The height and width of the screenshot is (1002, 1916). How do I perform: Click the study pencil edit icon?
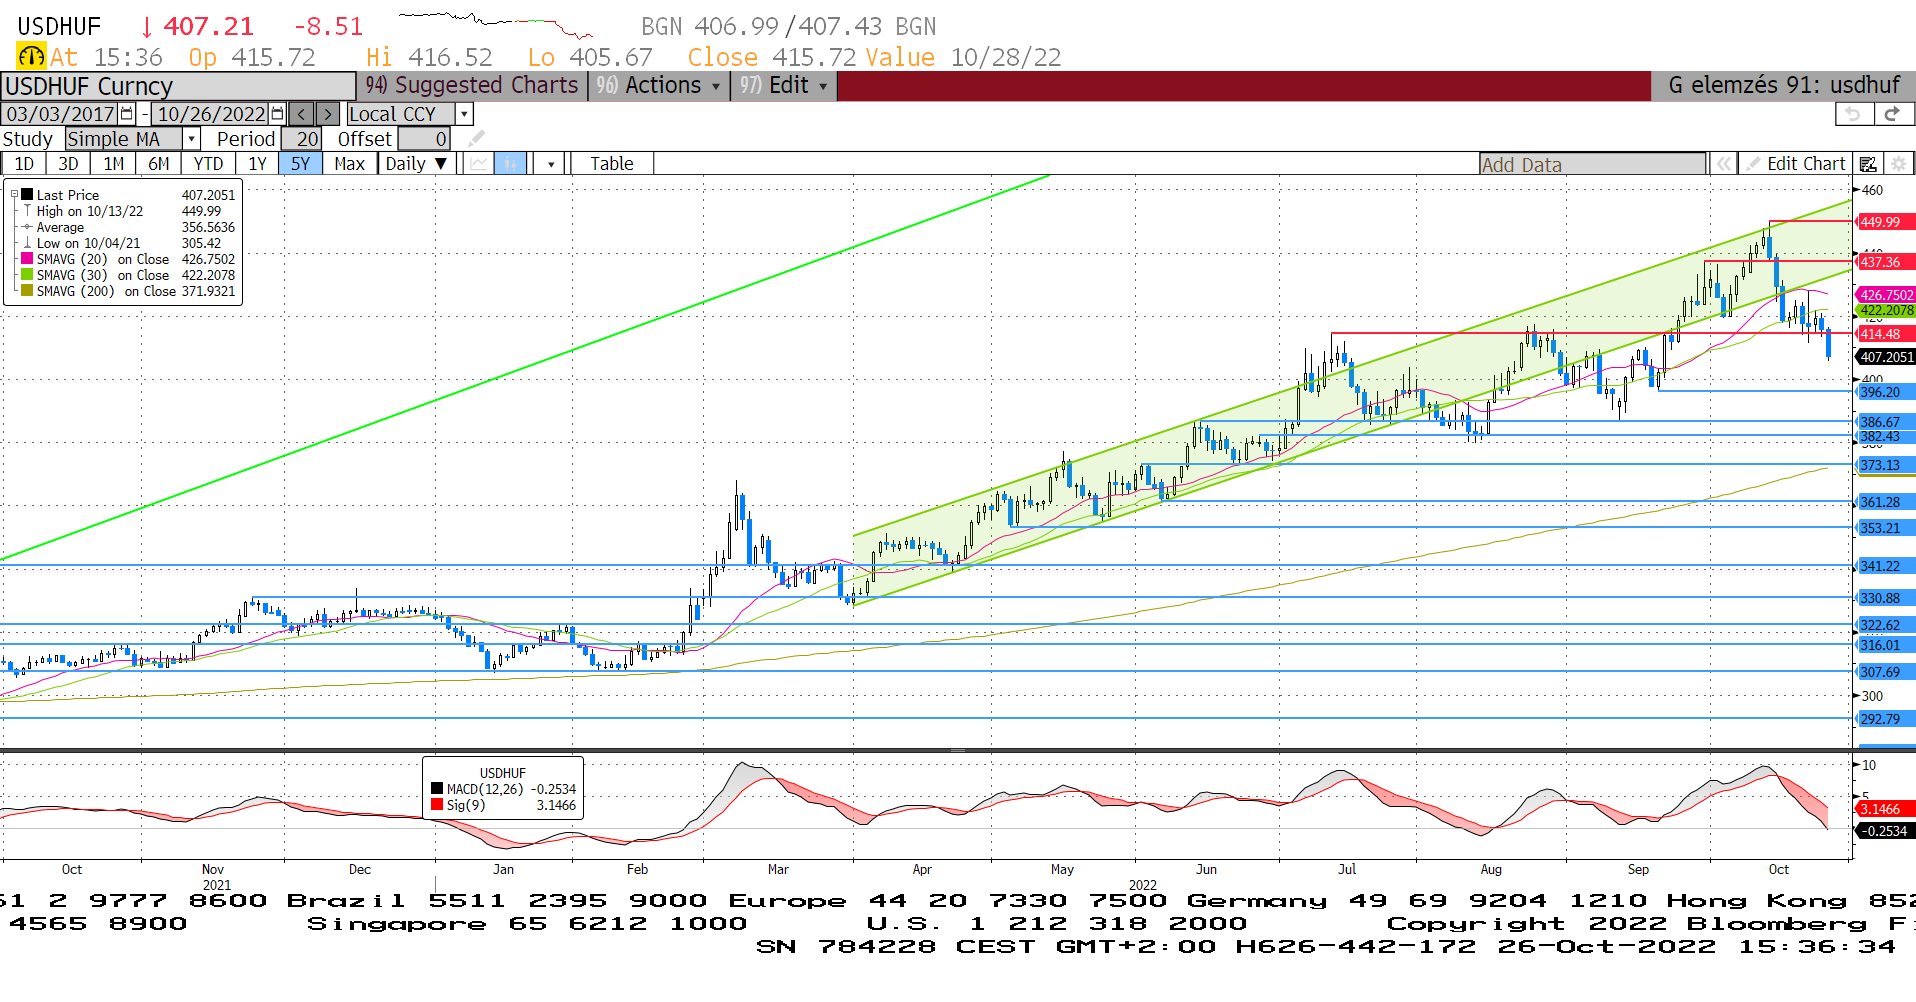point(476,139)
